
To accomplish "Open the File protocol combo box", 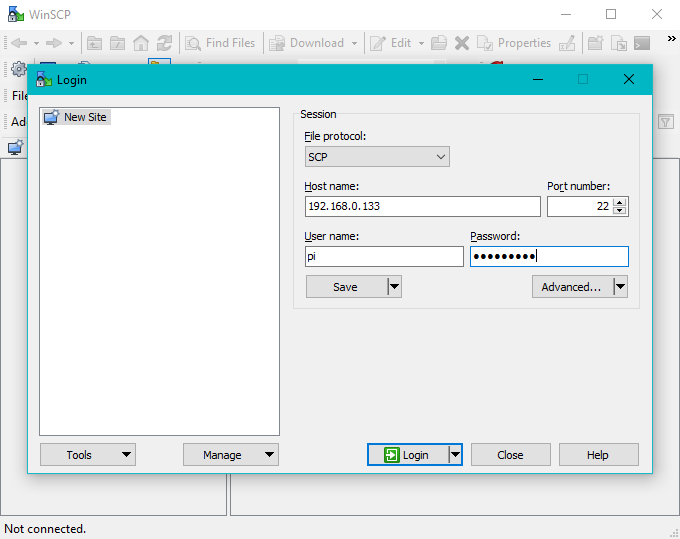I will [x=377, y=157].
